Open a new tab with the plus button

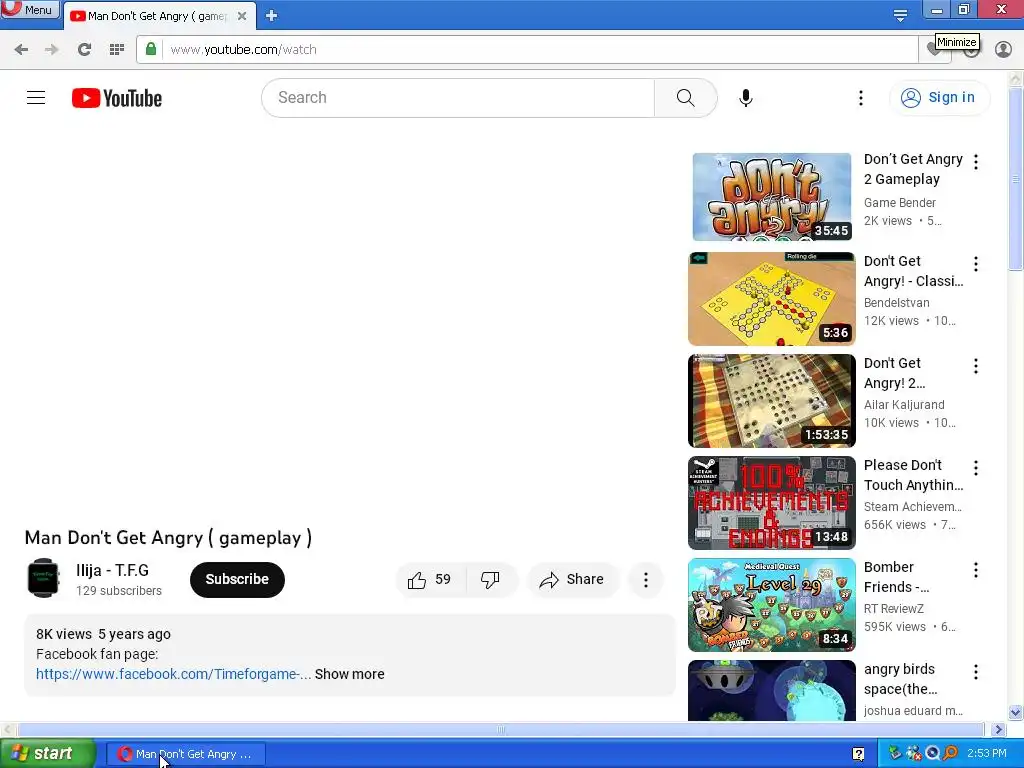coord(272,16)
